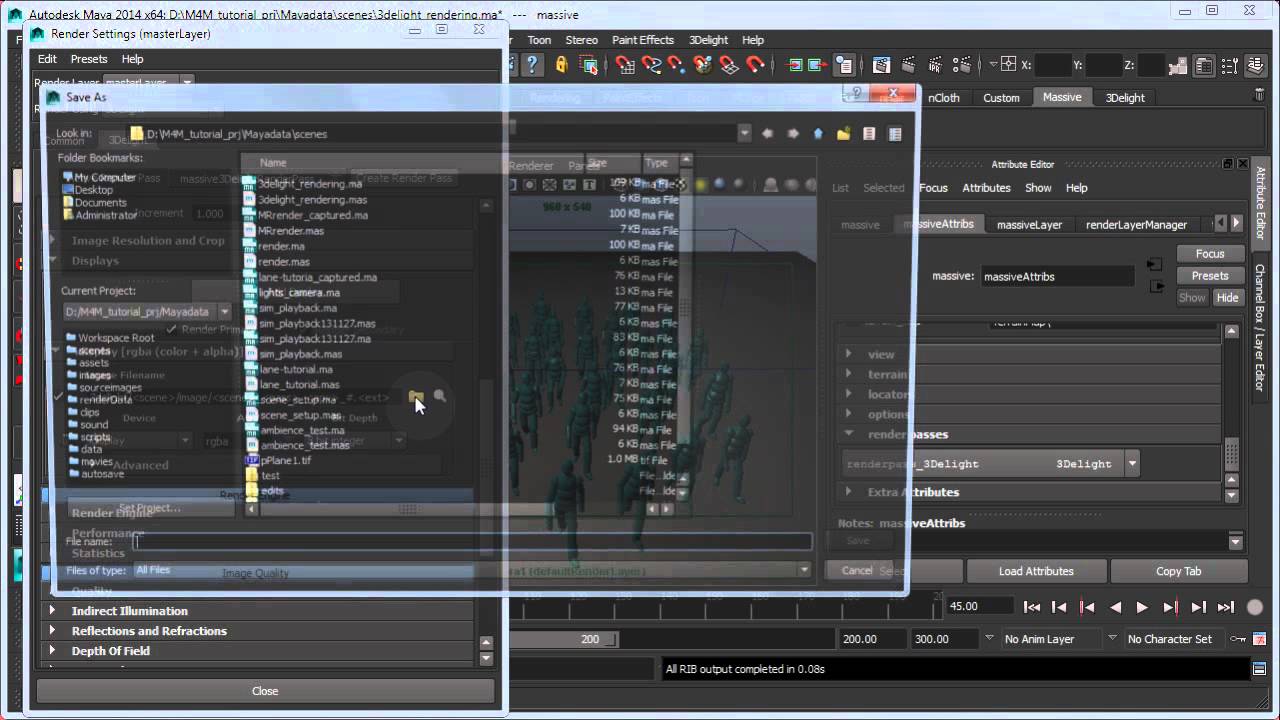Select the massiveLayer attribute tab
Screen dimensions: 1280x720
[x=1029, y=225]
